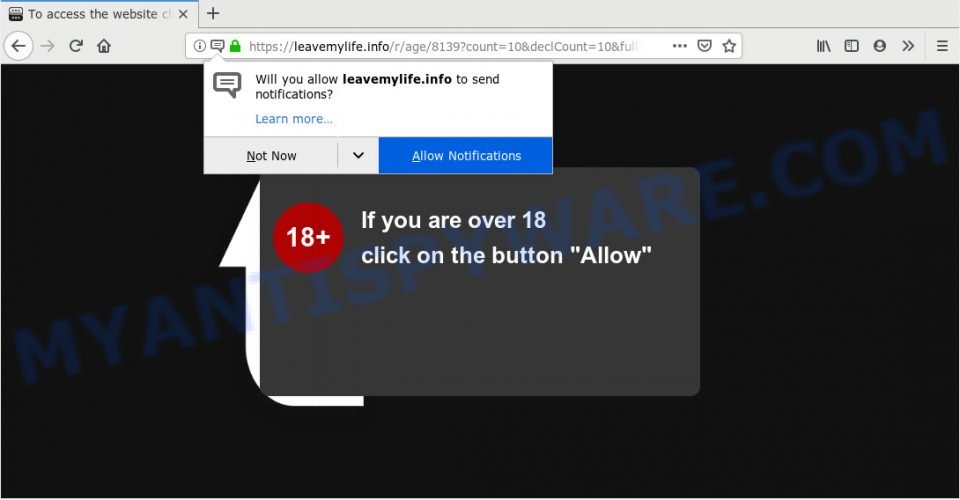Click the notification permission icon in address bar
This screenshot has width=960, height=500.
point(217,46)
